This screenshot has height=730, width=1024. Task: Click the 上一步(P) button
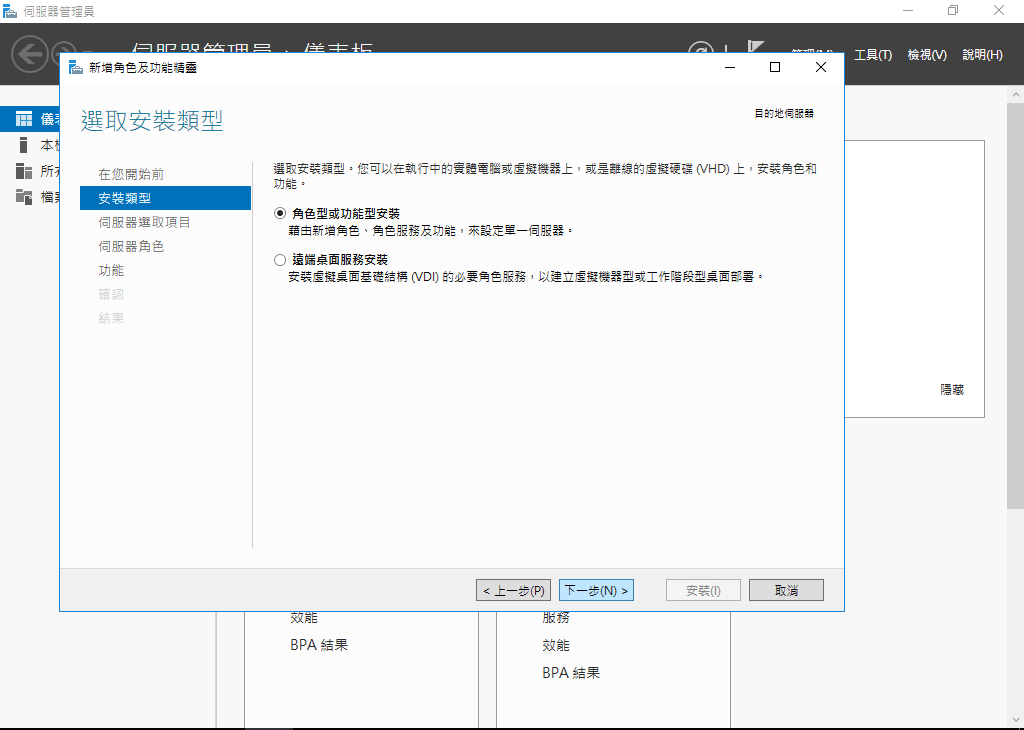[513, 590]
